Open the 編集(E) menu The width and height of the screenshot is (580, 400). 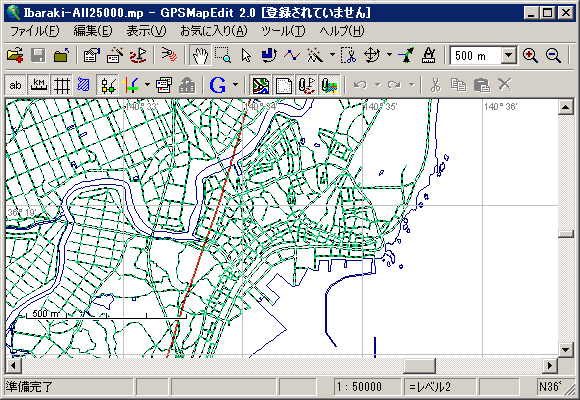click(93, 31)
